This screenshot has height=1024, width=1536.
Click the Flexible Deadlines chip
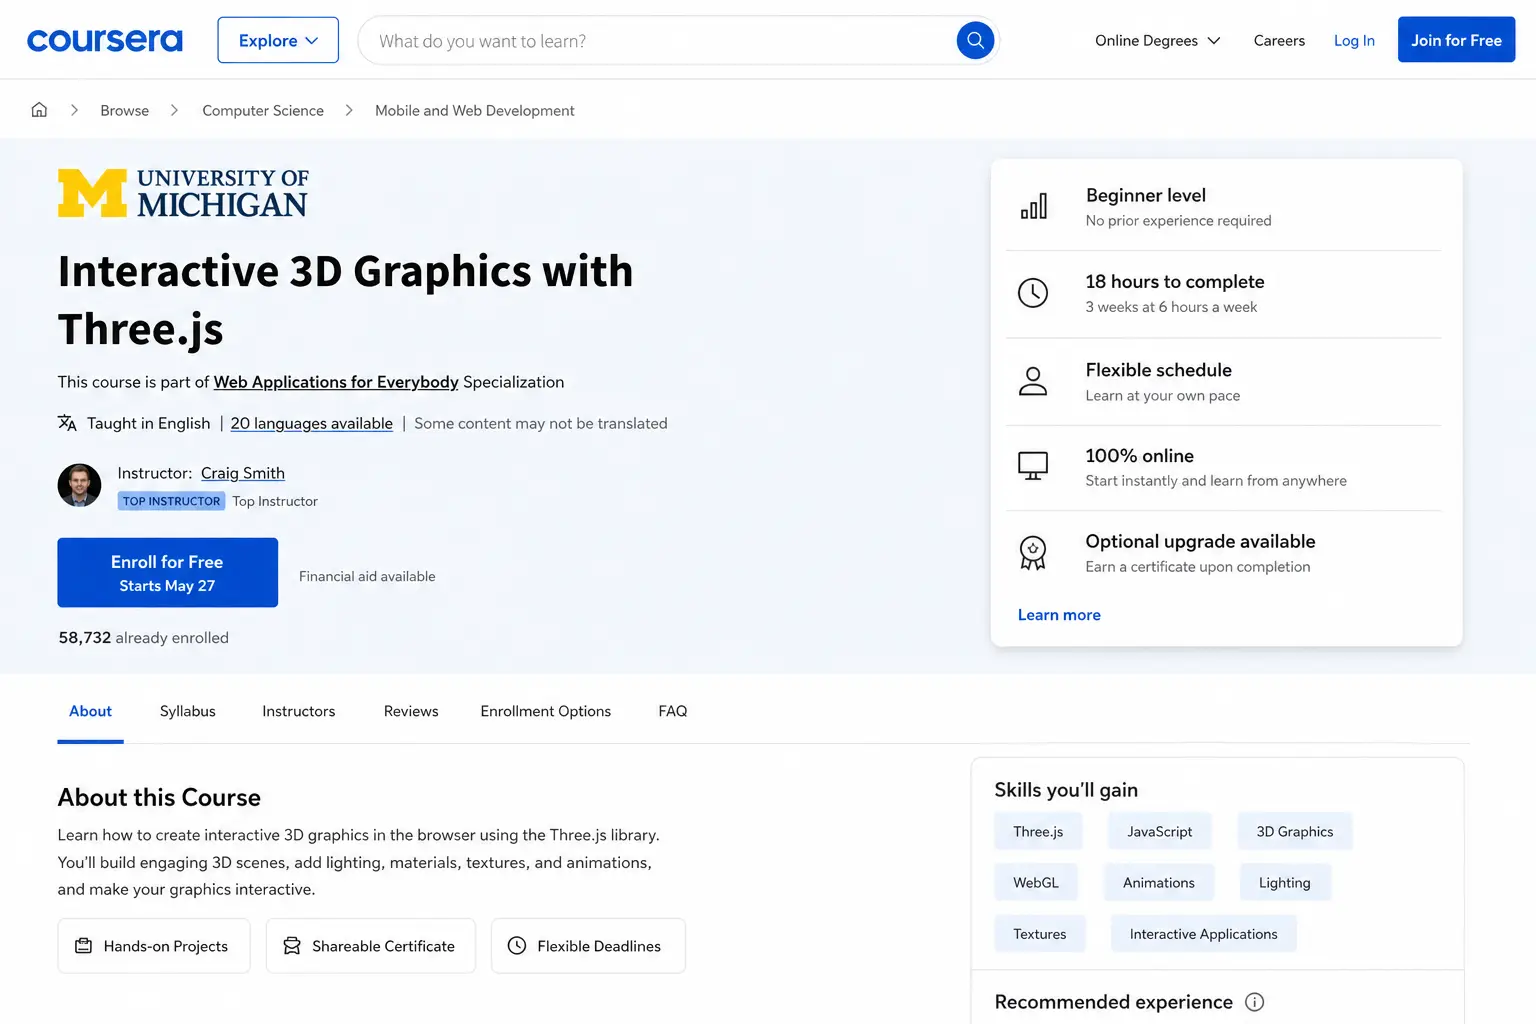(x=588, y=946)
